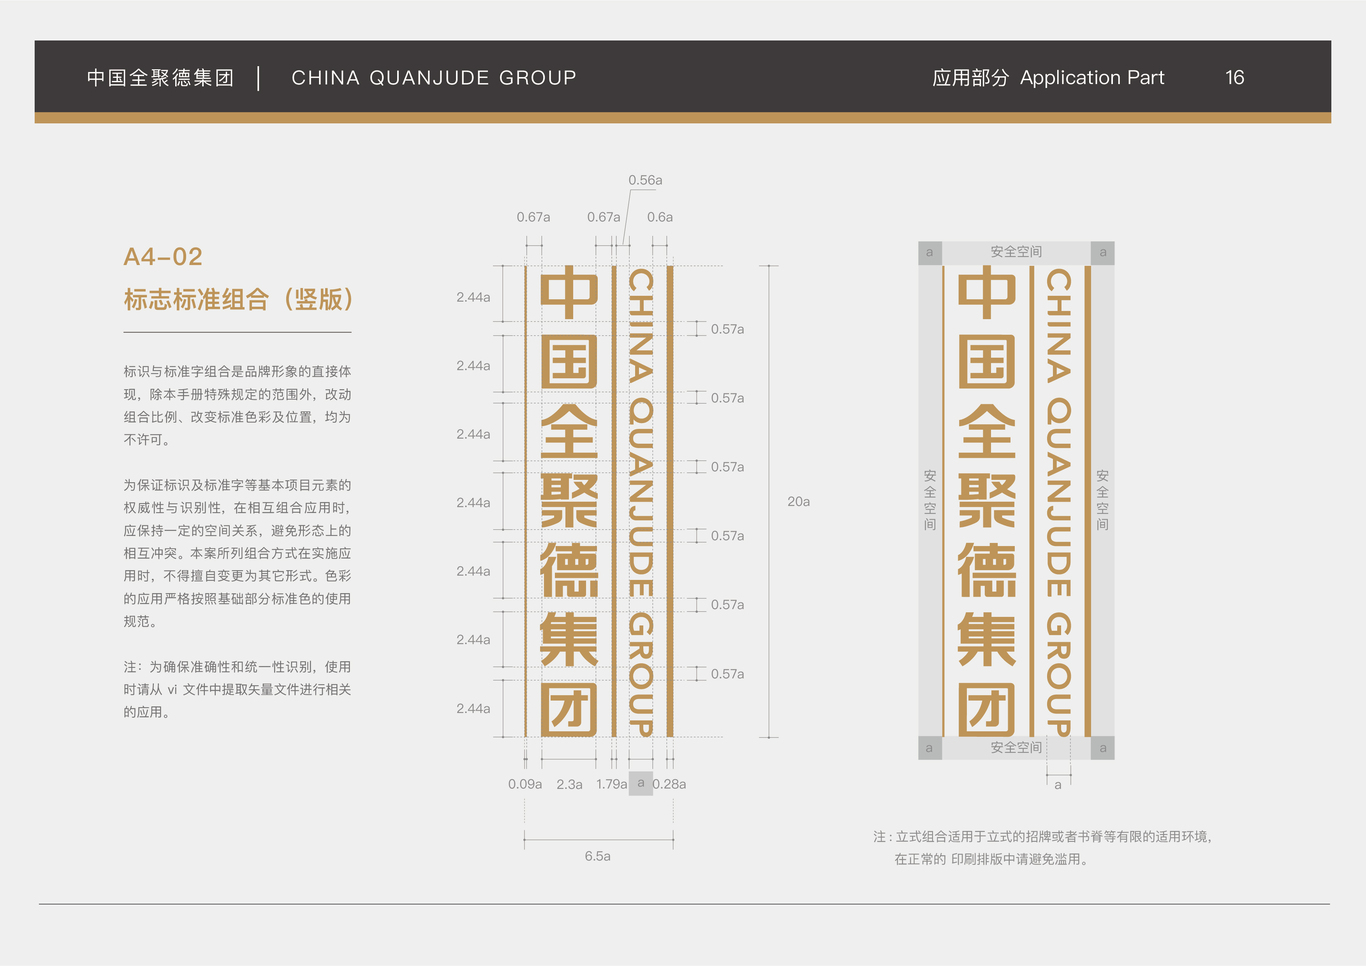The image size is (1366, 966).
Task: Click the 德 character in safe-space logo
Action: click(x=987, y=570)
